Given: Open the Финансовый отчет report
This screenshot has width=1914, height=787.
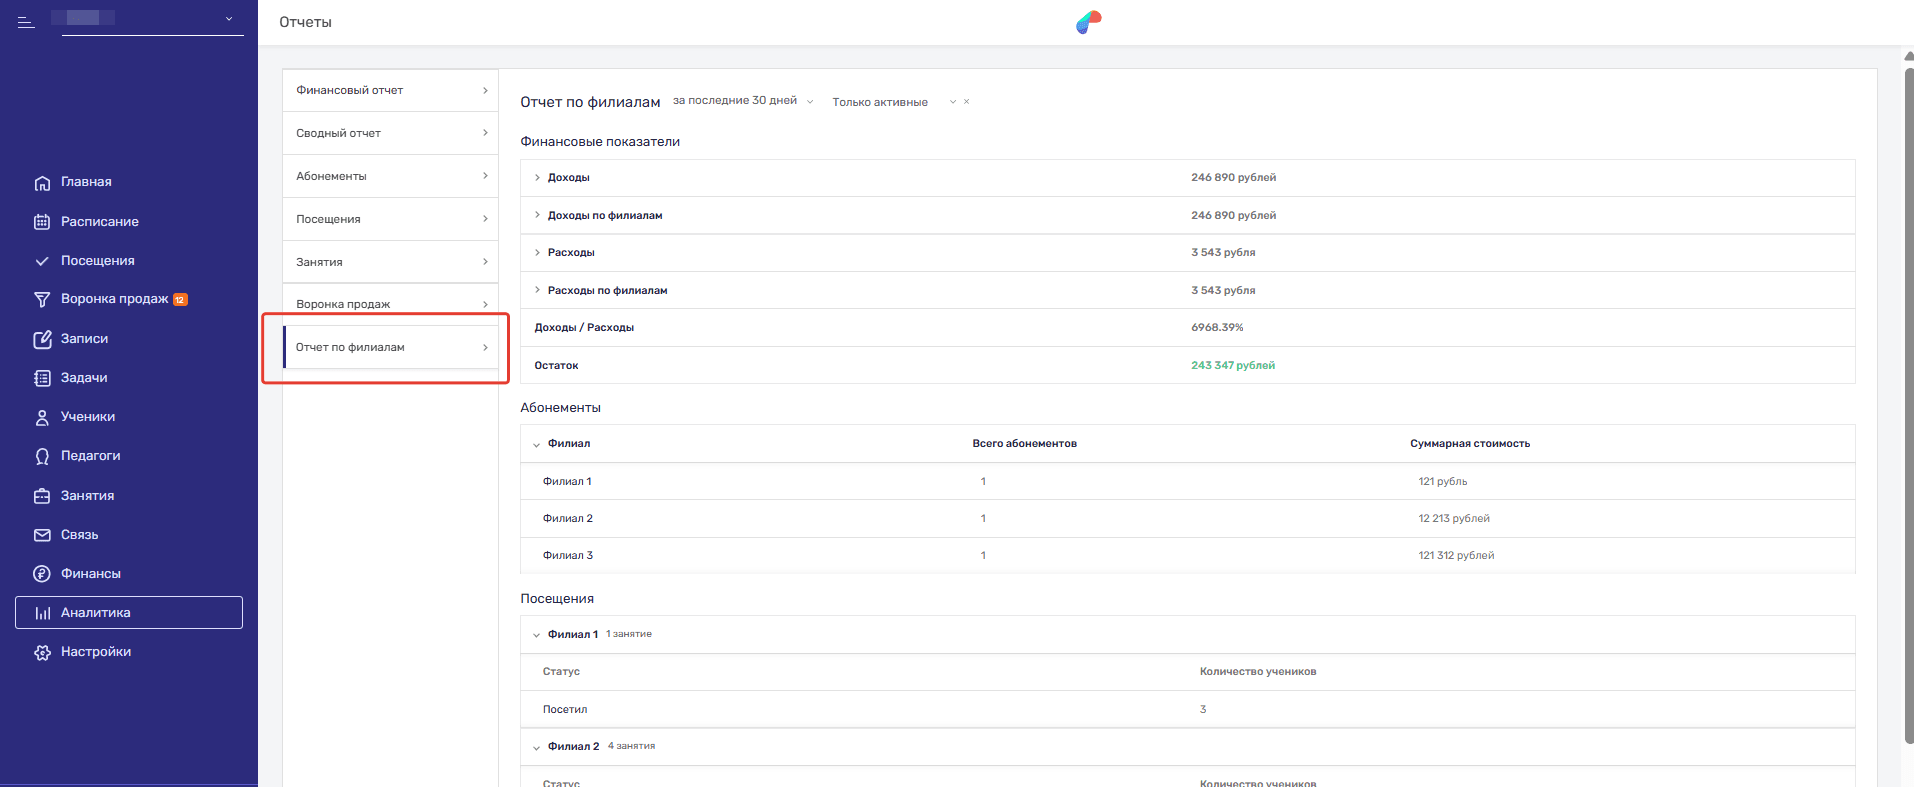Looking at the screenshot, I should (390, 90).
